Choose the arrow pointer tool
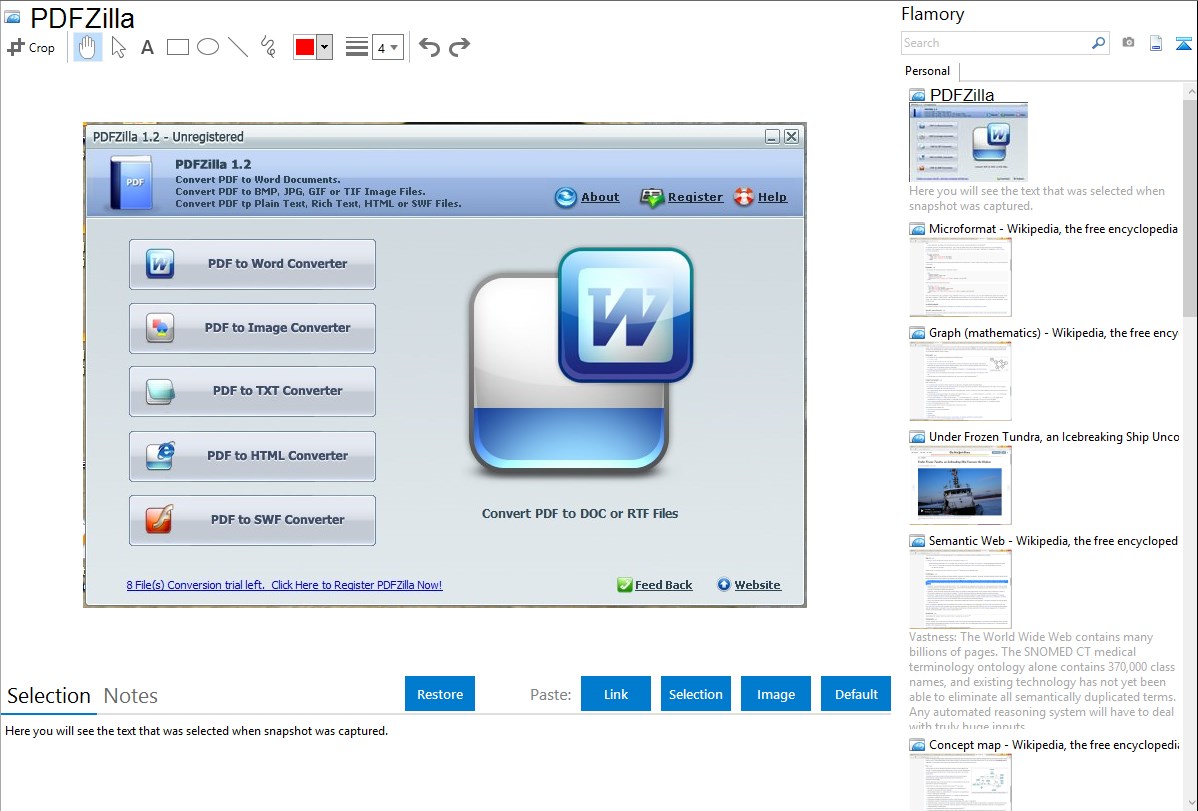Viewport: 1198px width, 811px height. tap(118, 47)
